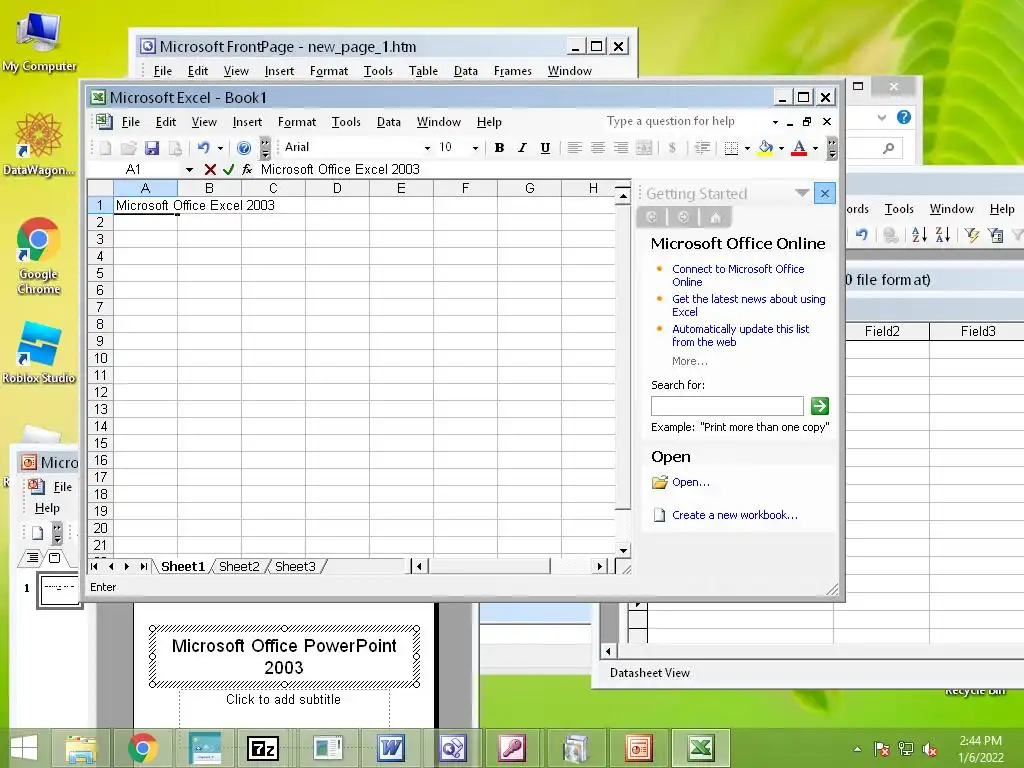Open Table menu in FrontPage window
The image size is (1024, 768).
(x=423, y=71)
